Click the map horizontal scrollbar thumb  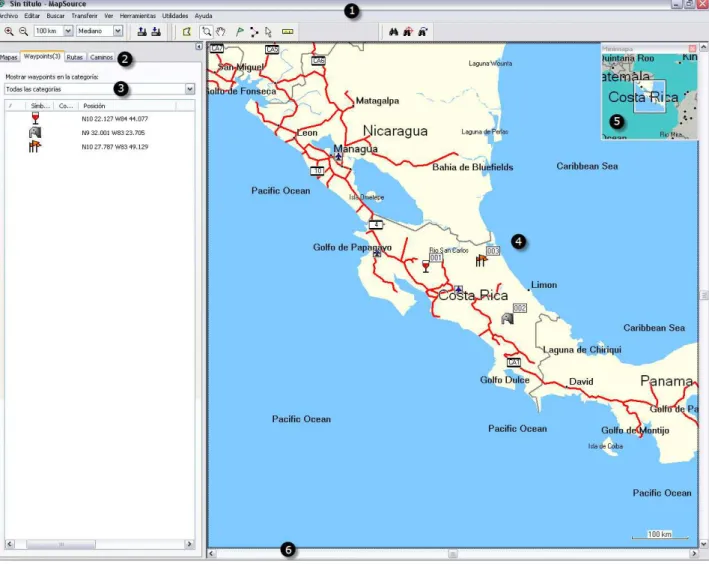[453, 554]
